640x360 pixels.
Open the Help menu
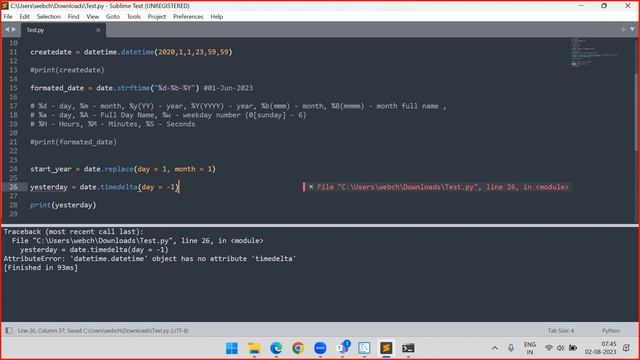(217, 17)
